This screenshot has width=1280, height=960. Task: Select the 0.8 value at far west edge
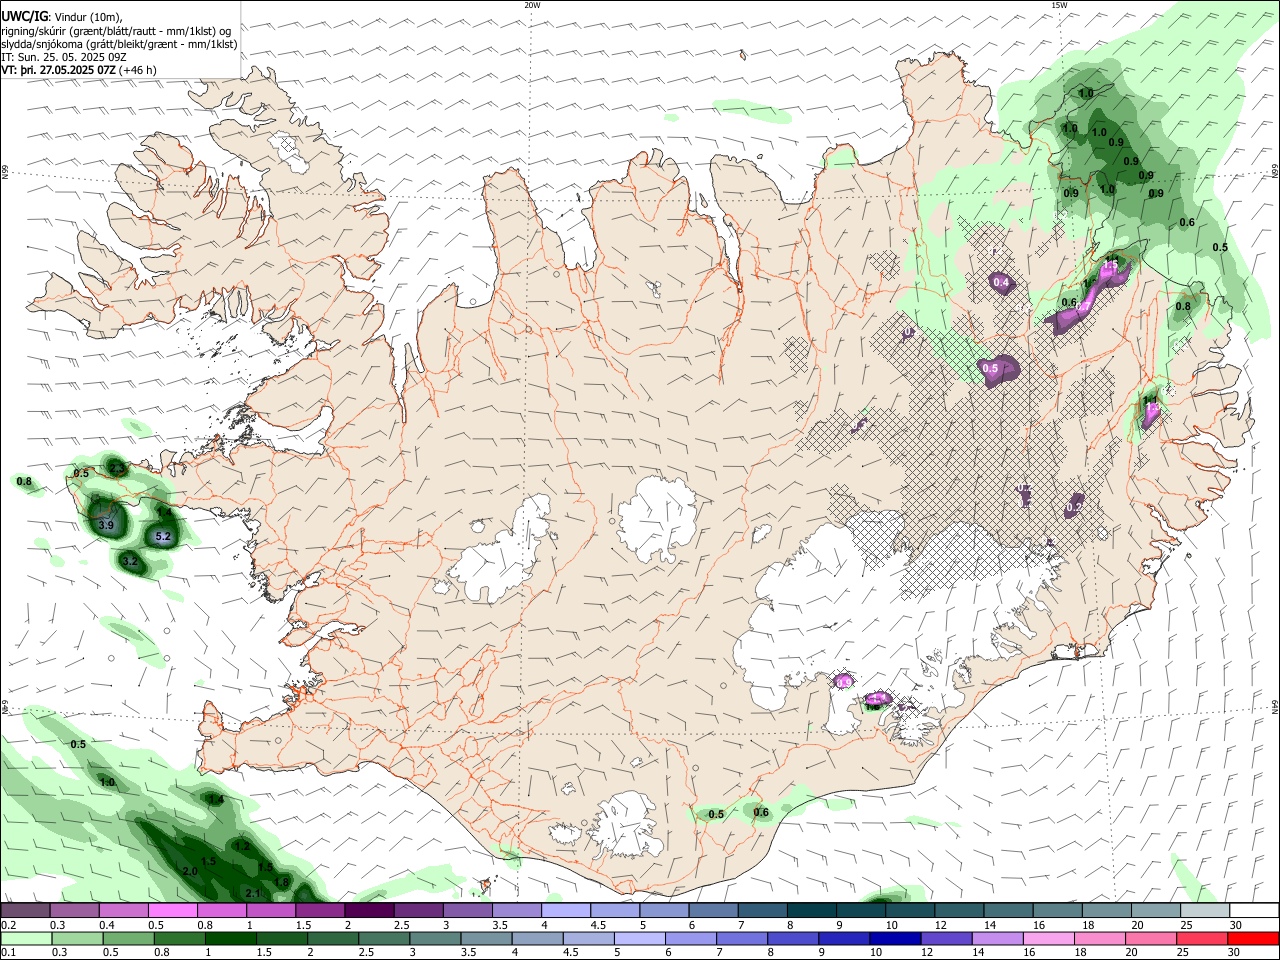(x=25, y=482)
